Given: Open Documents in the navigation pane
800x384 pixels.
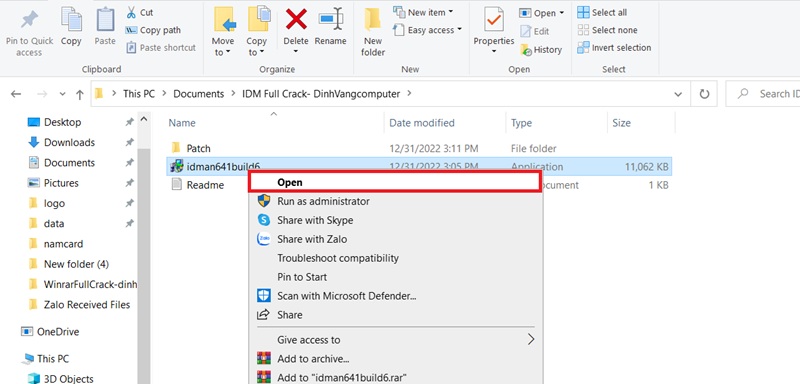Looking at the screenshot, I should click(x=69, y=163).
